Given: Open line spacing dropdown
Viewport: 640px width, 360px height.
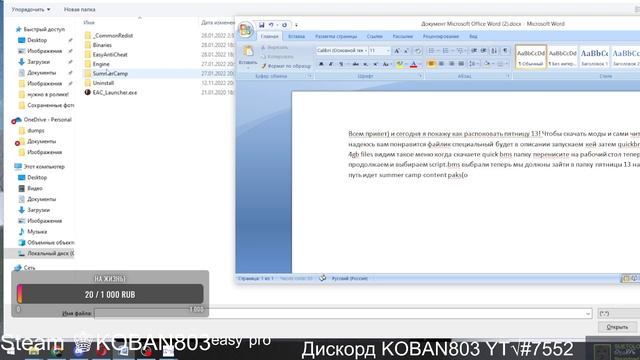Looking at the screenshot, I should pyautogui.click(x=473, y=64).
